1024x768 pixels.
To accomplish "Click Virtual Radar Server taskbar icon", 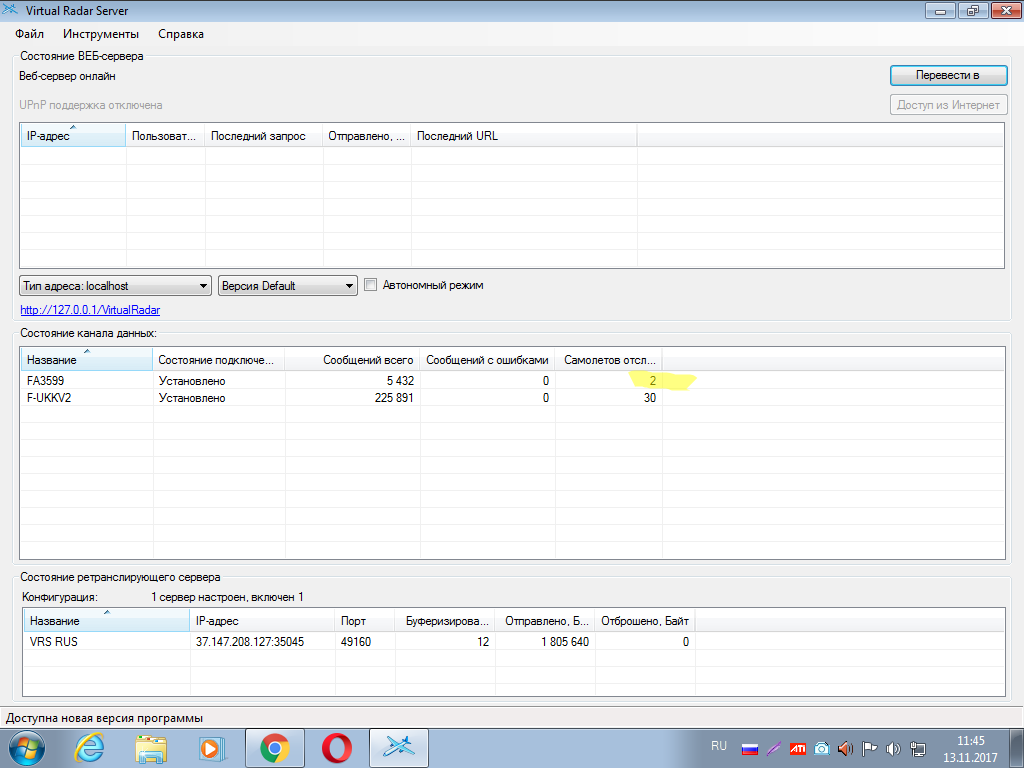I will click(399, 747).
